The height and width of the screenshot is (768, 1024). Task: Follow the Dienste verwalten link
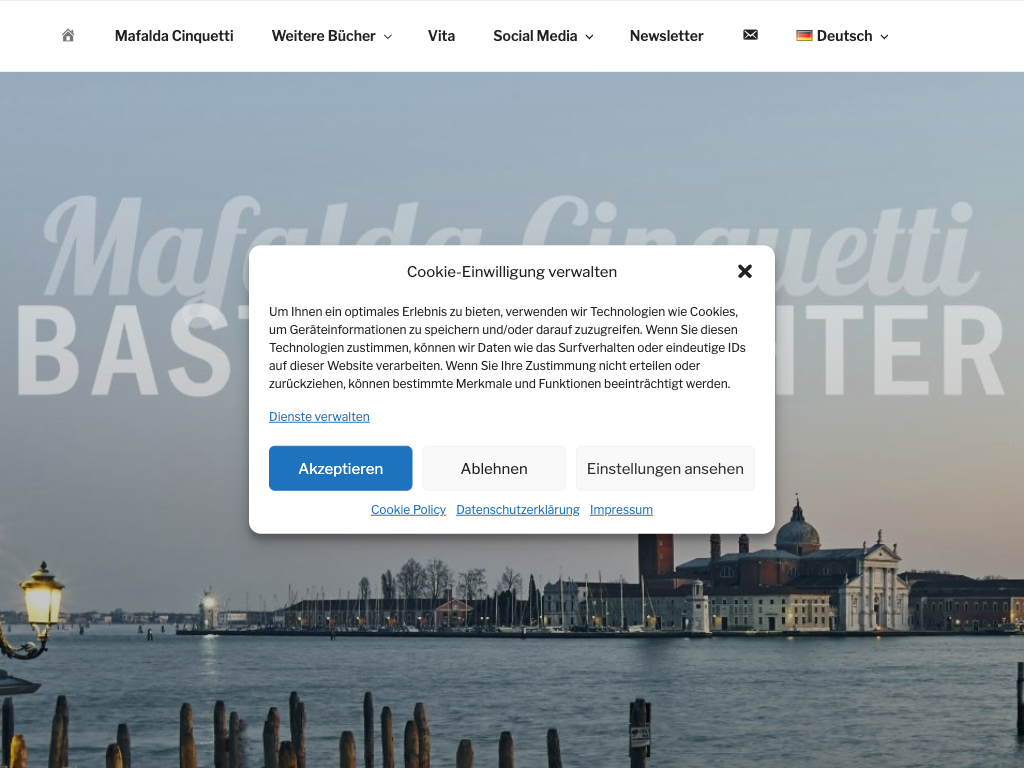click(319, 417)
